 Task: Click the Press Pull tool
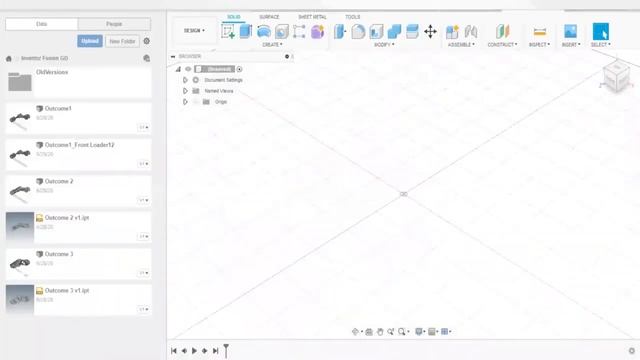coord(340,31)
